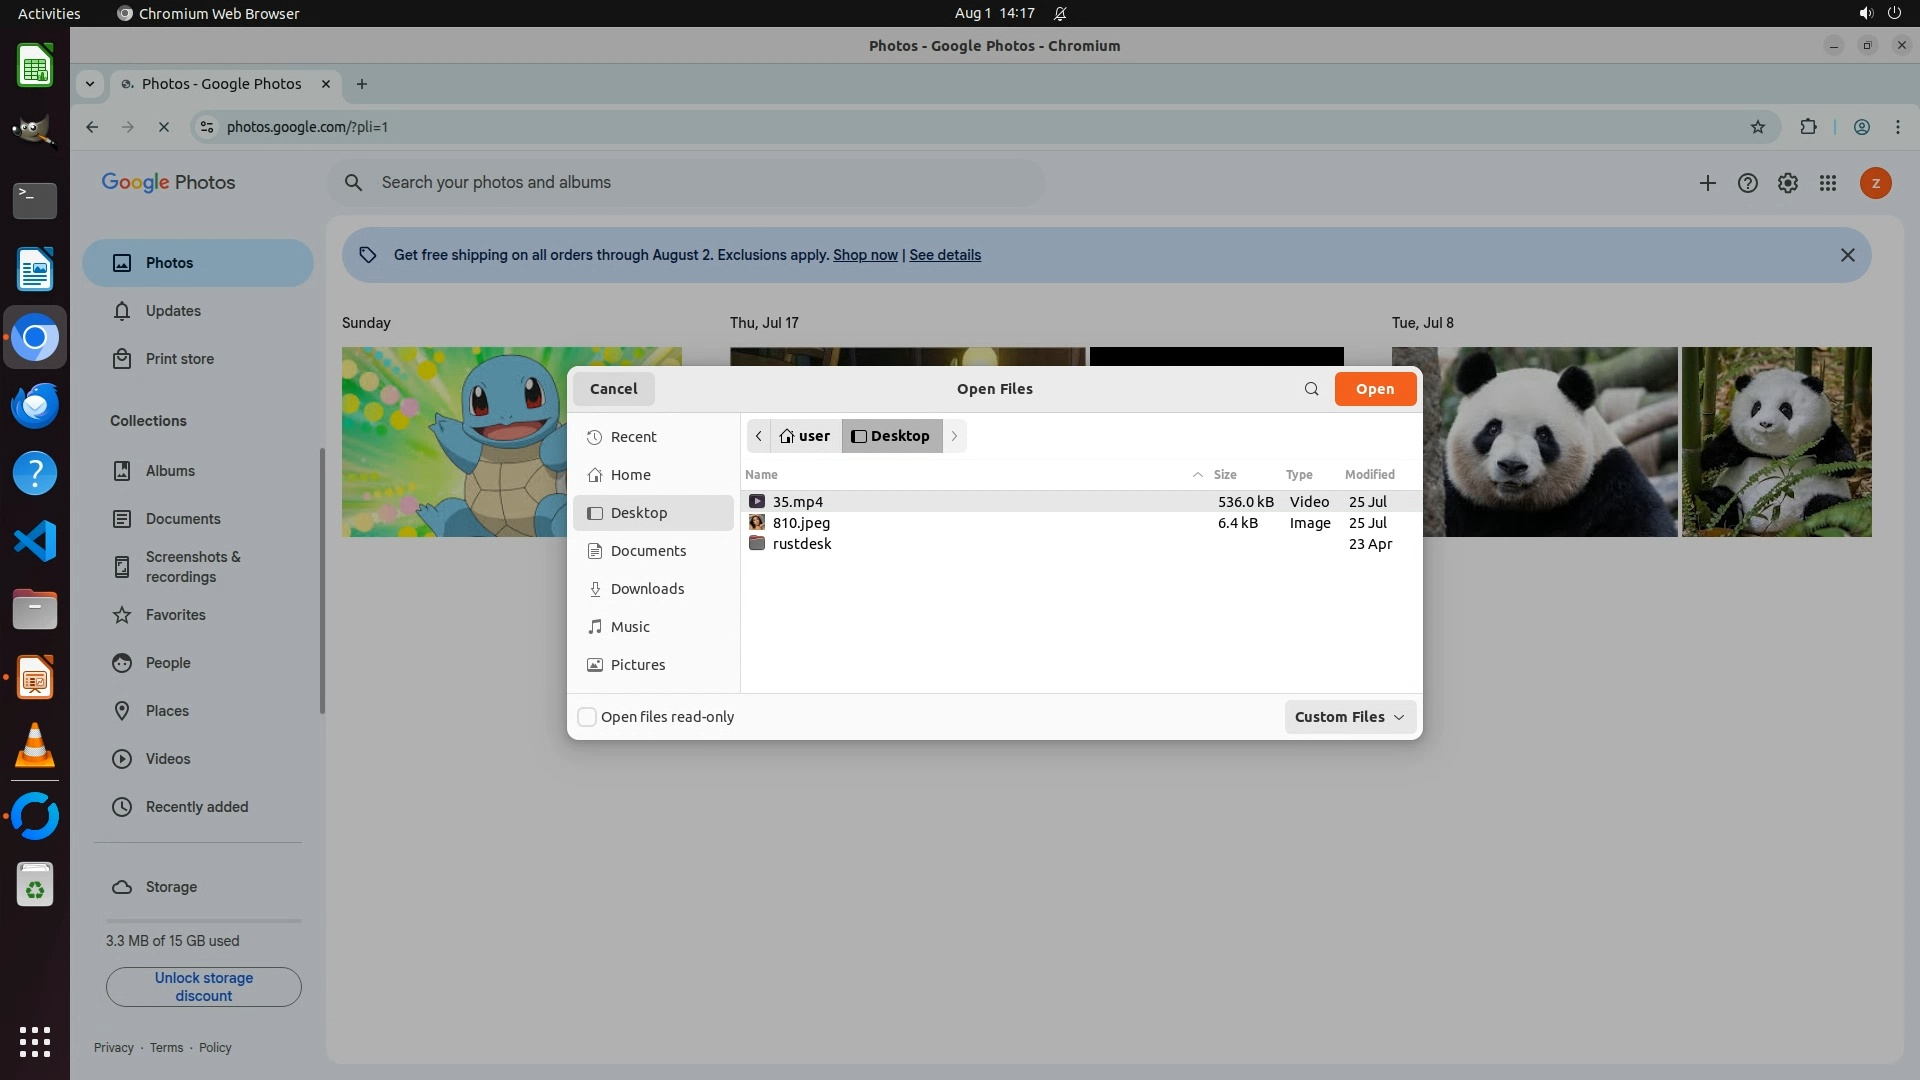Open the Custom Files filter dropdown
This screenshot has width=1920, height=1080.
(x=1349, y=717)
